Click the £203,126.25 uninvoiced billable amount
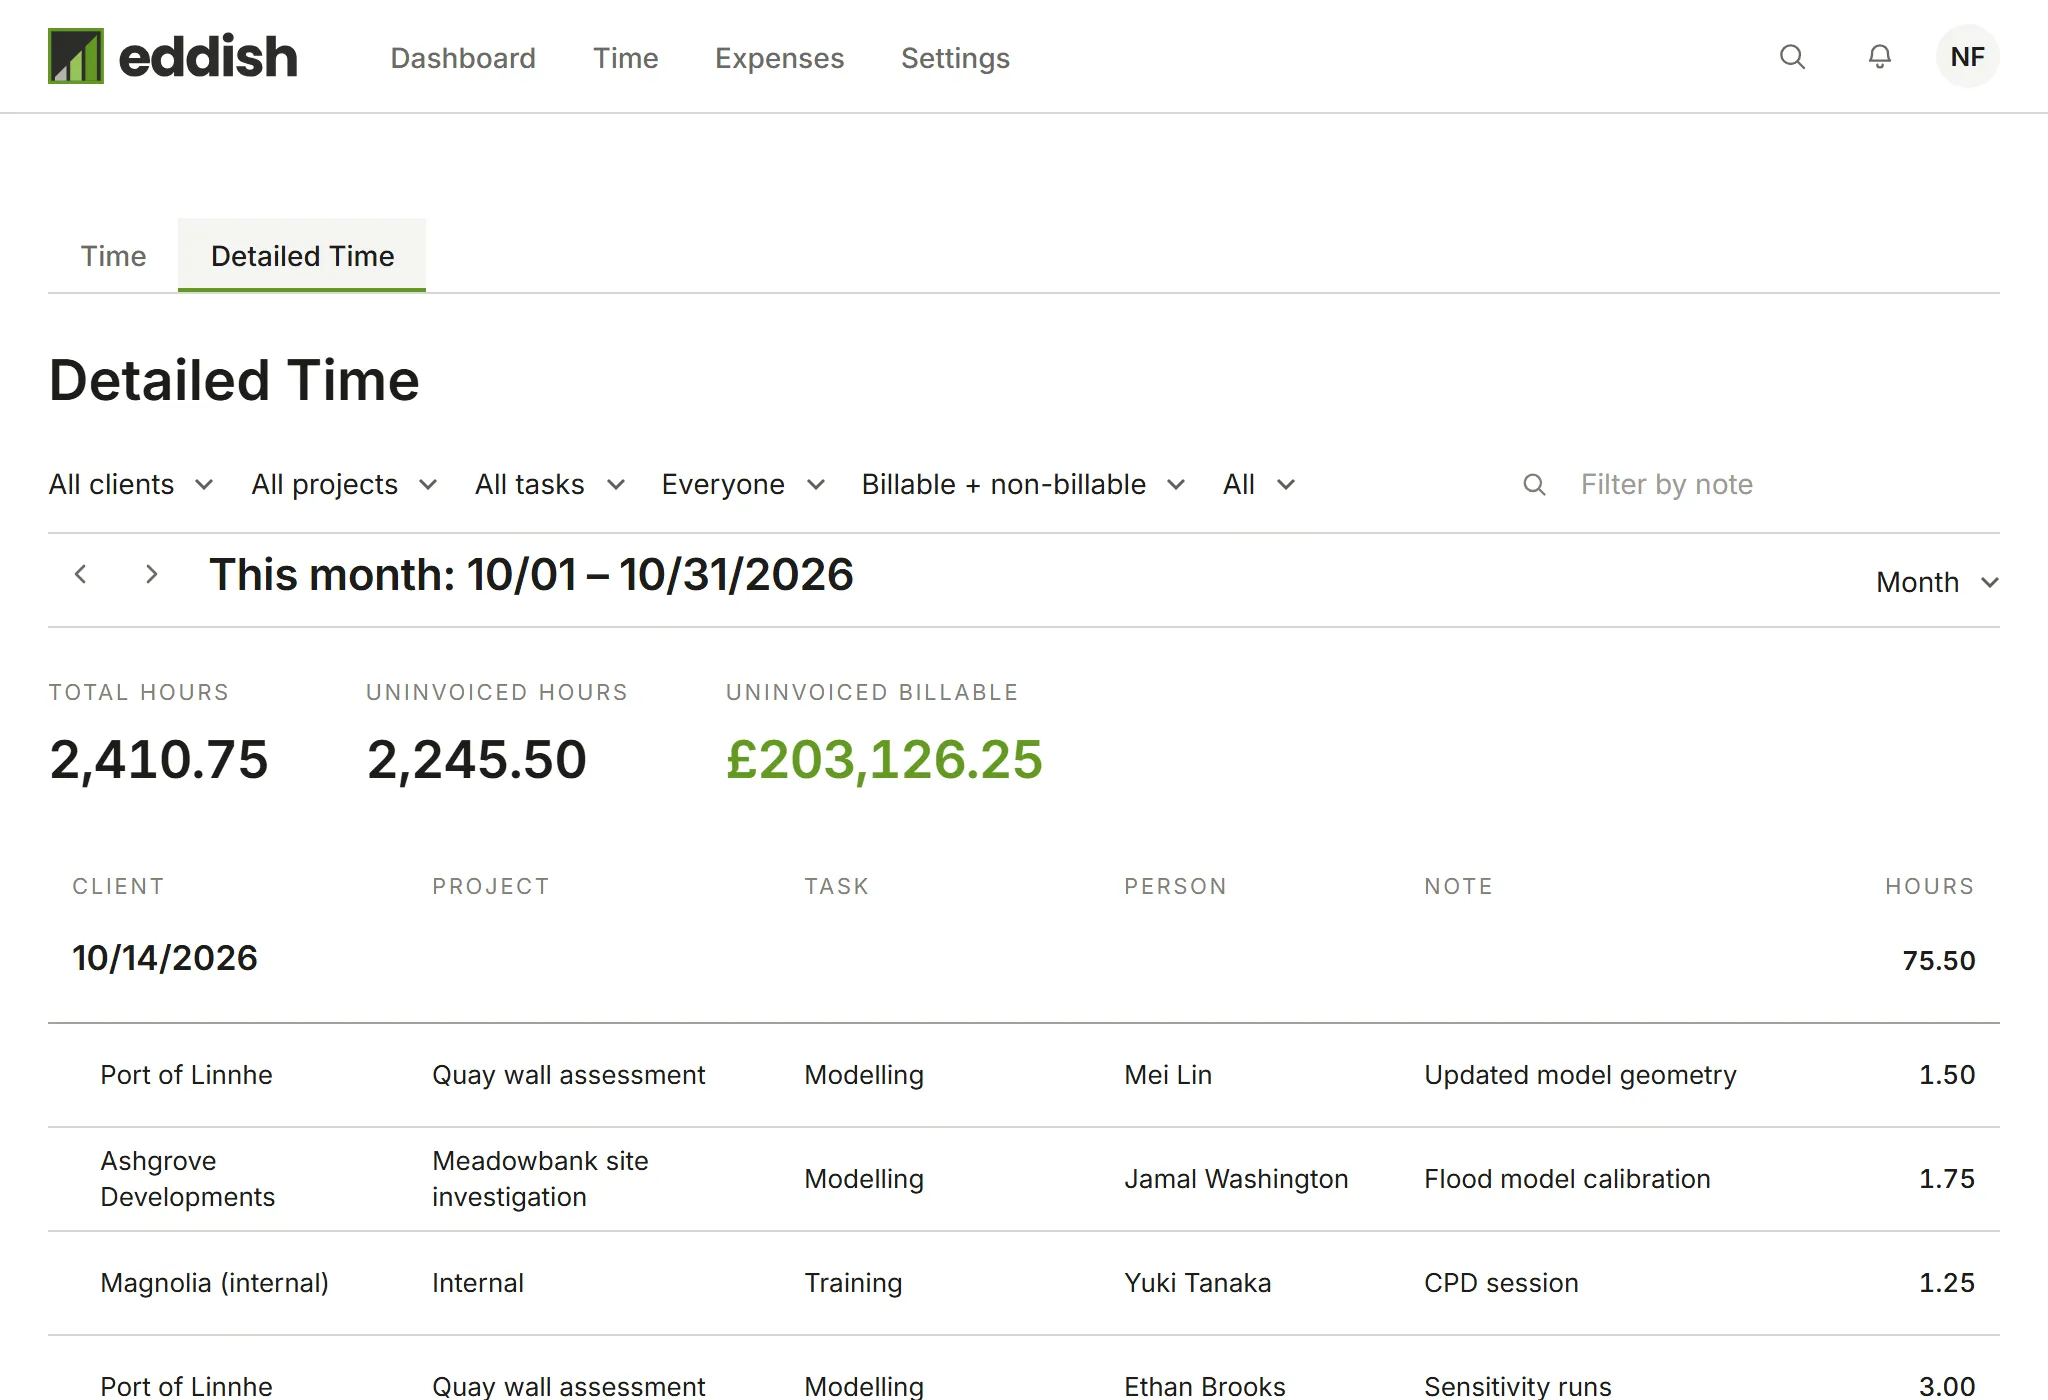The width and height of the screenshot is (2048, 1400). click(884, 760)
